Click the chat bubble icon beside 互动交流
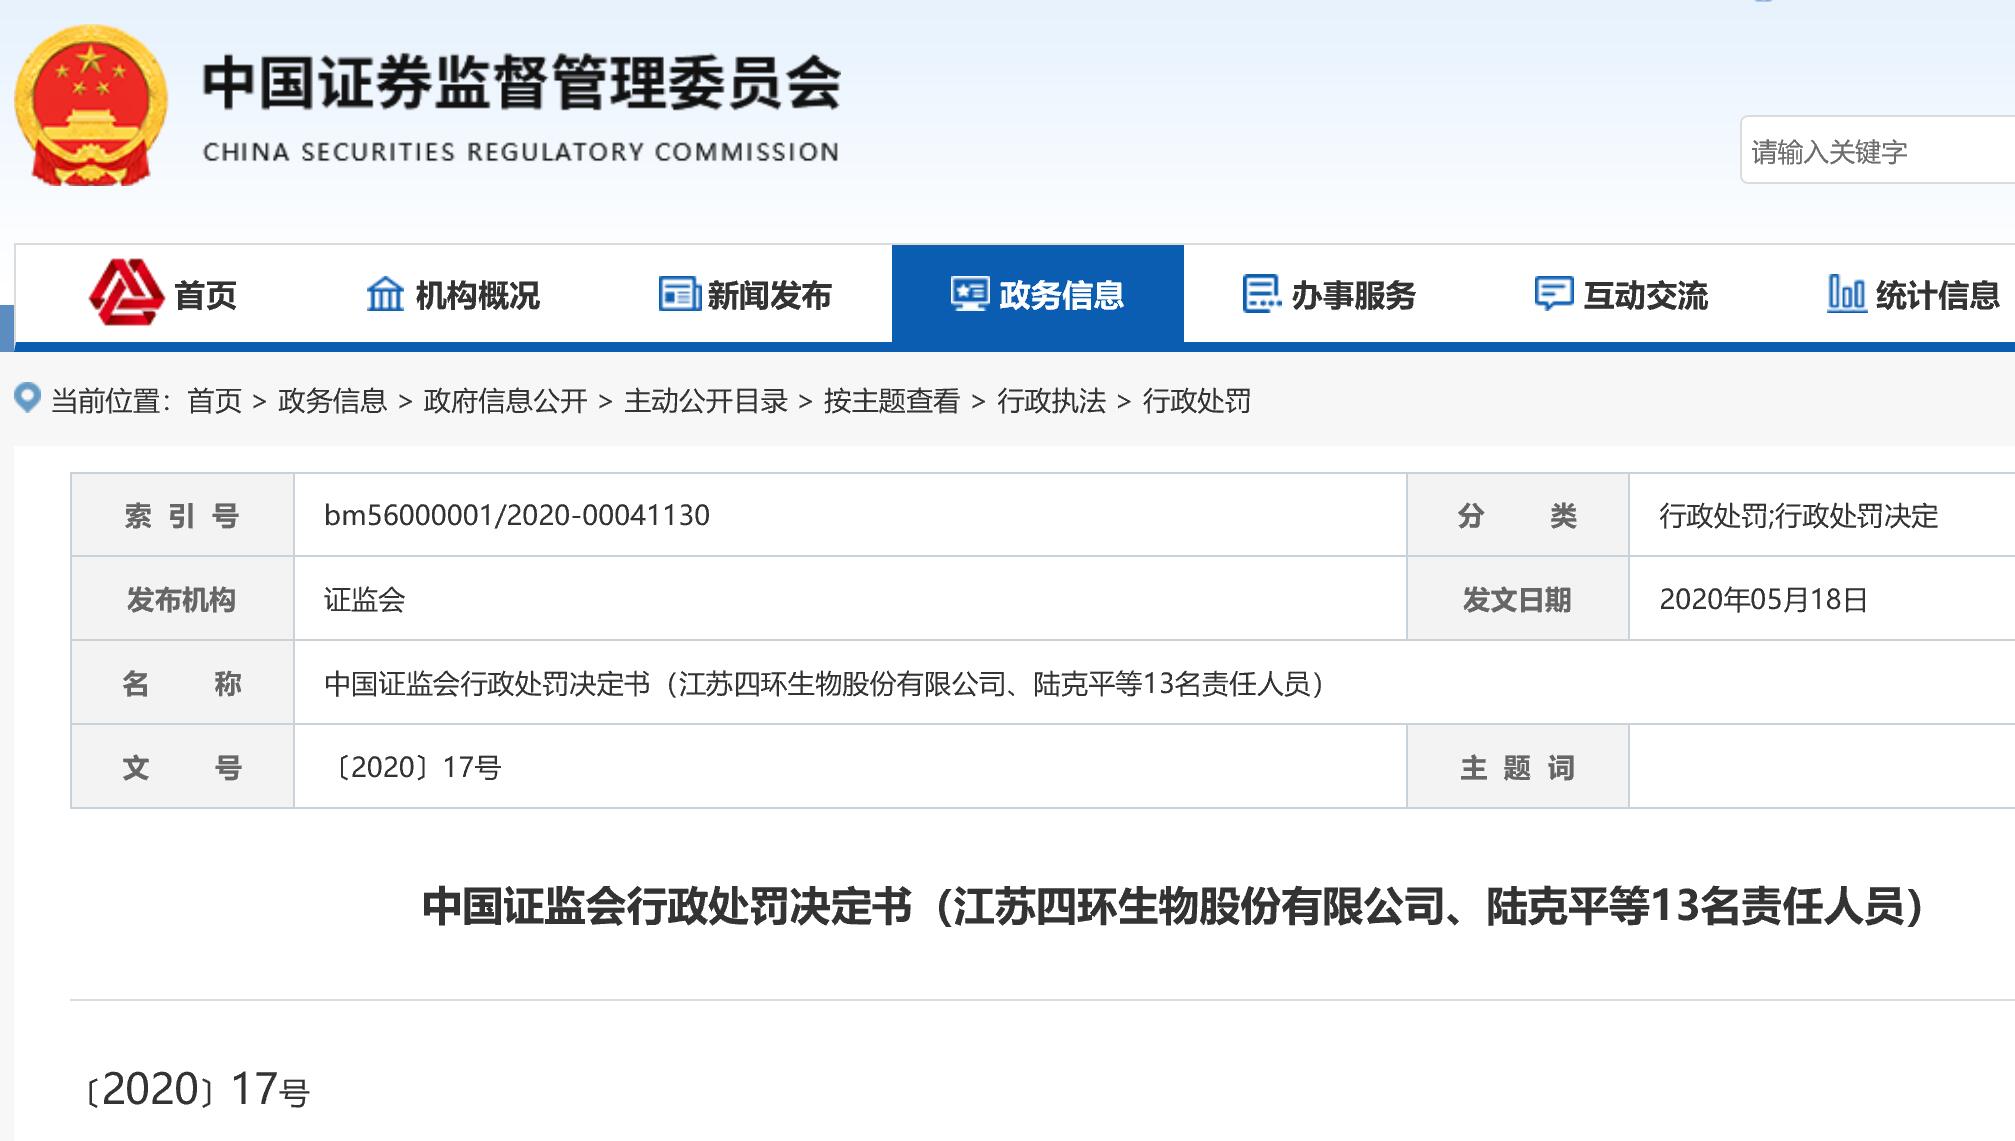This screenshot has height=1141, width=2015. point(1553,294)
